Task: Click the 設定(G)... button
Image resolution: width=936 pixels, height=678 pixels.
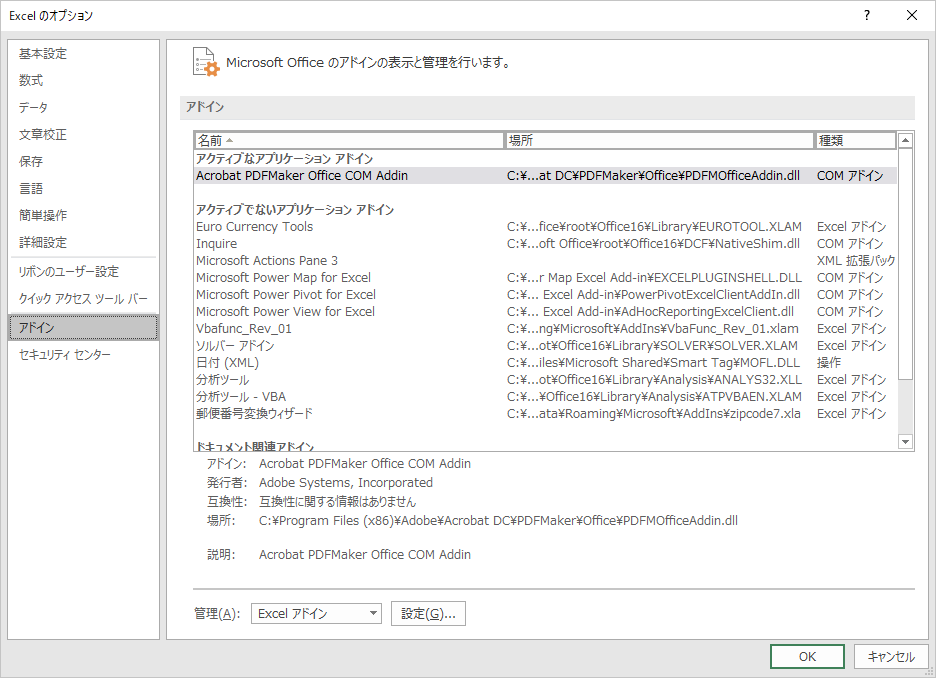Action: 429,614
